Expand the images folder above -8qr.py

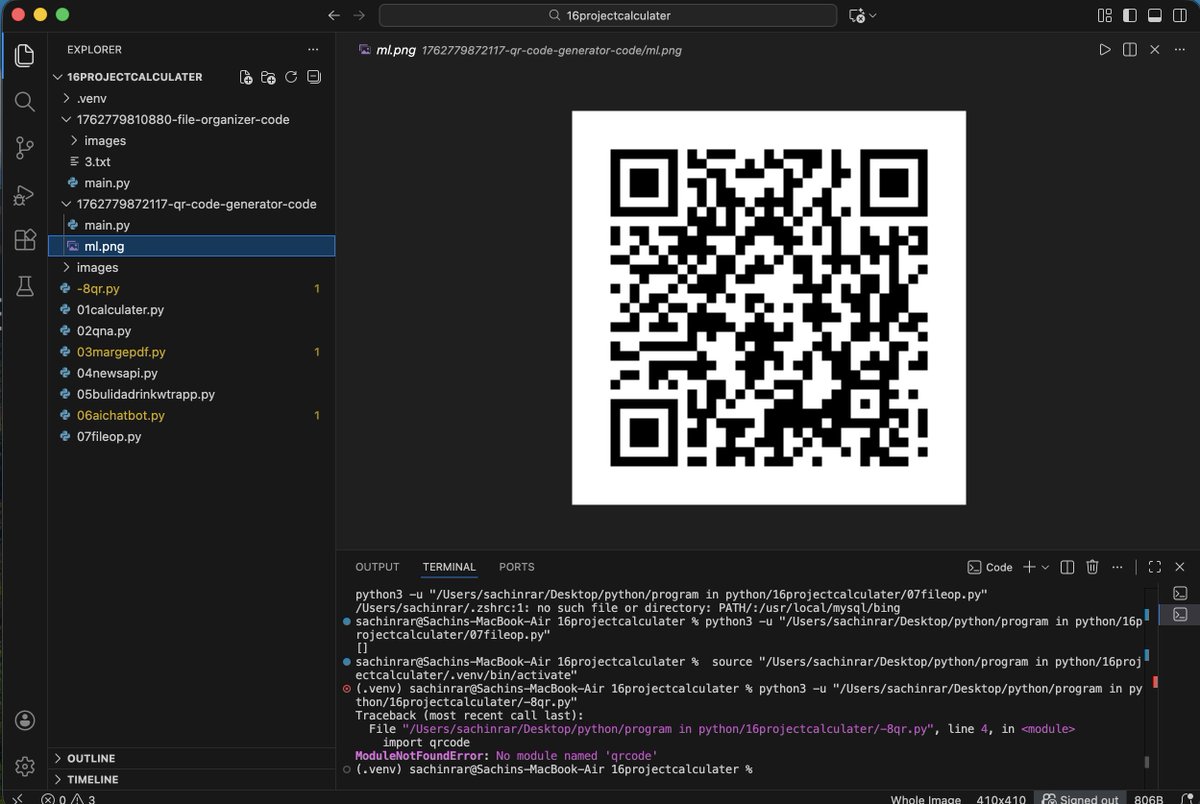(66, 267)
